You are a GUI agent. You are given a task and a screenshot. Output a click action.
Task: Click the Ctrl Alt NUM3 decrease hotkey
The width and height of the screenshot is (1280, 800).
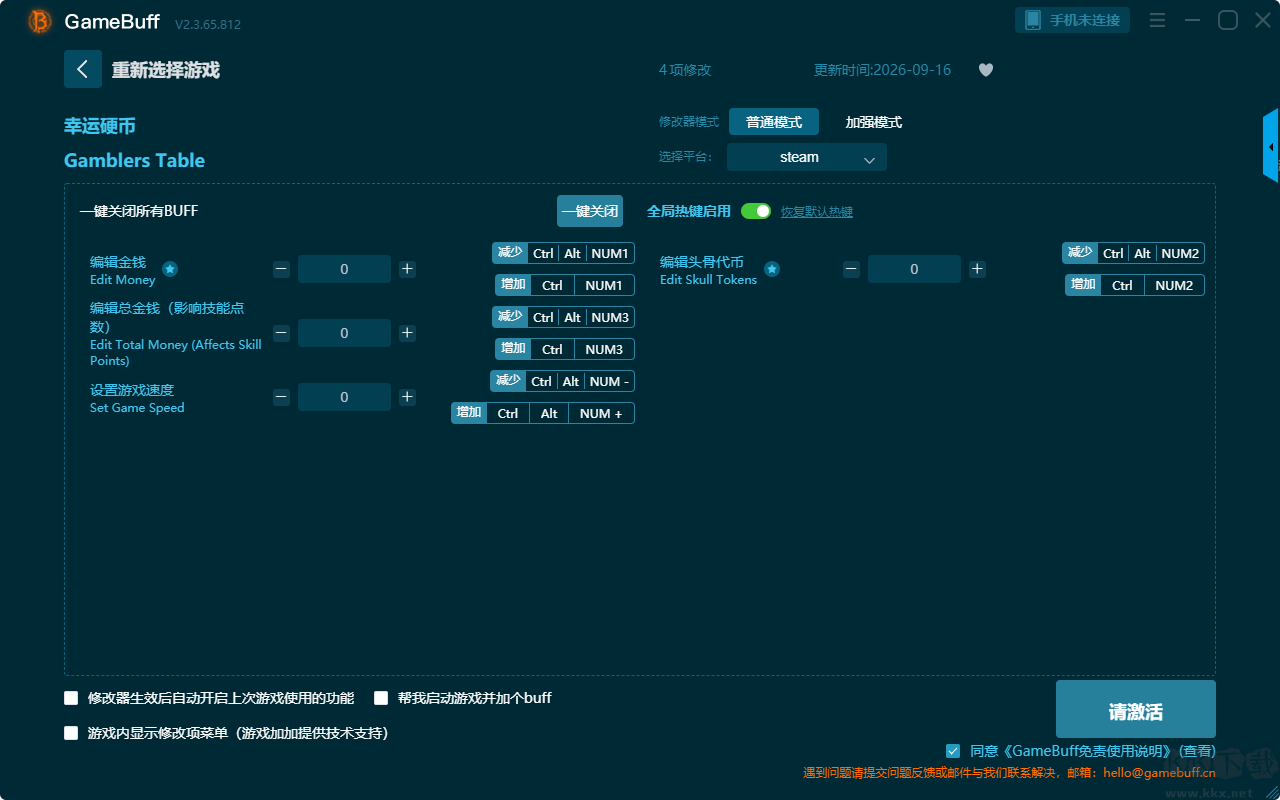point(563,317)
